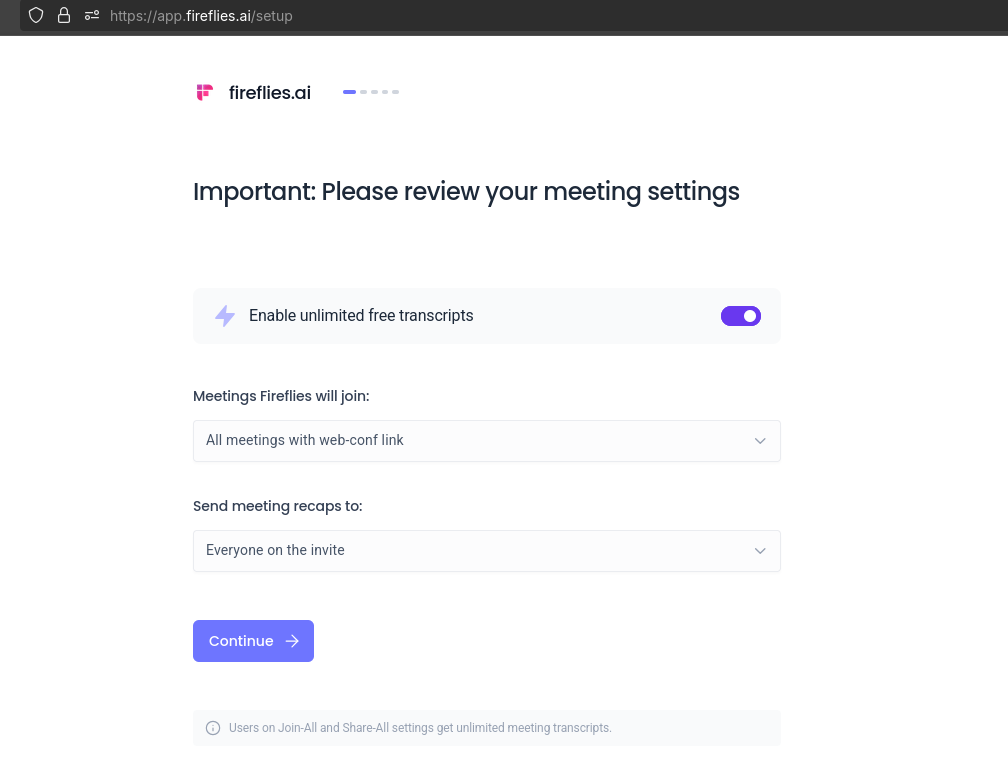Viewport: 1008px width, 758px height.
Task: Open the site permissions icon in address bar
Action: [92, 16]
